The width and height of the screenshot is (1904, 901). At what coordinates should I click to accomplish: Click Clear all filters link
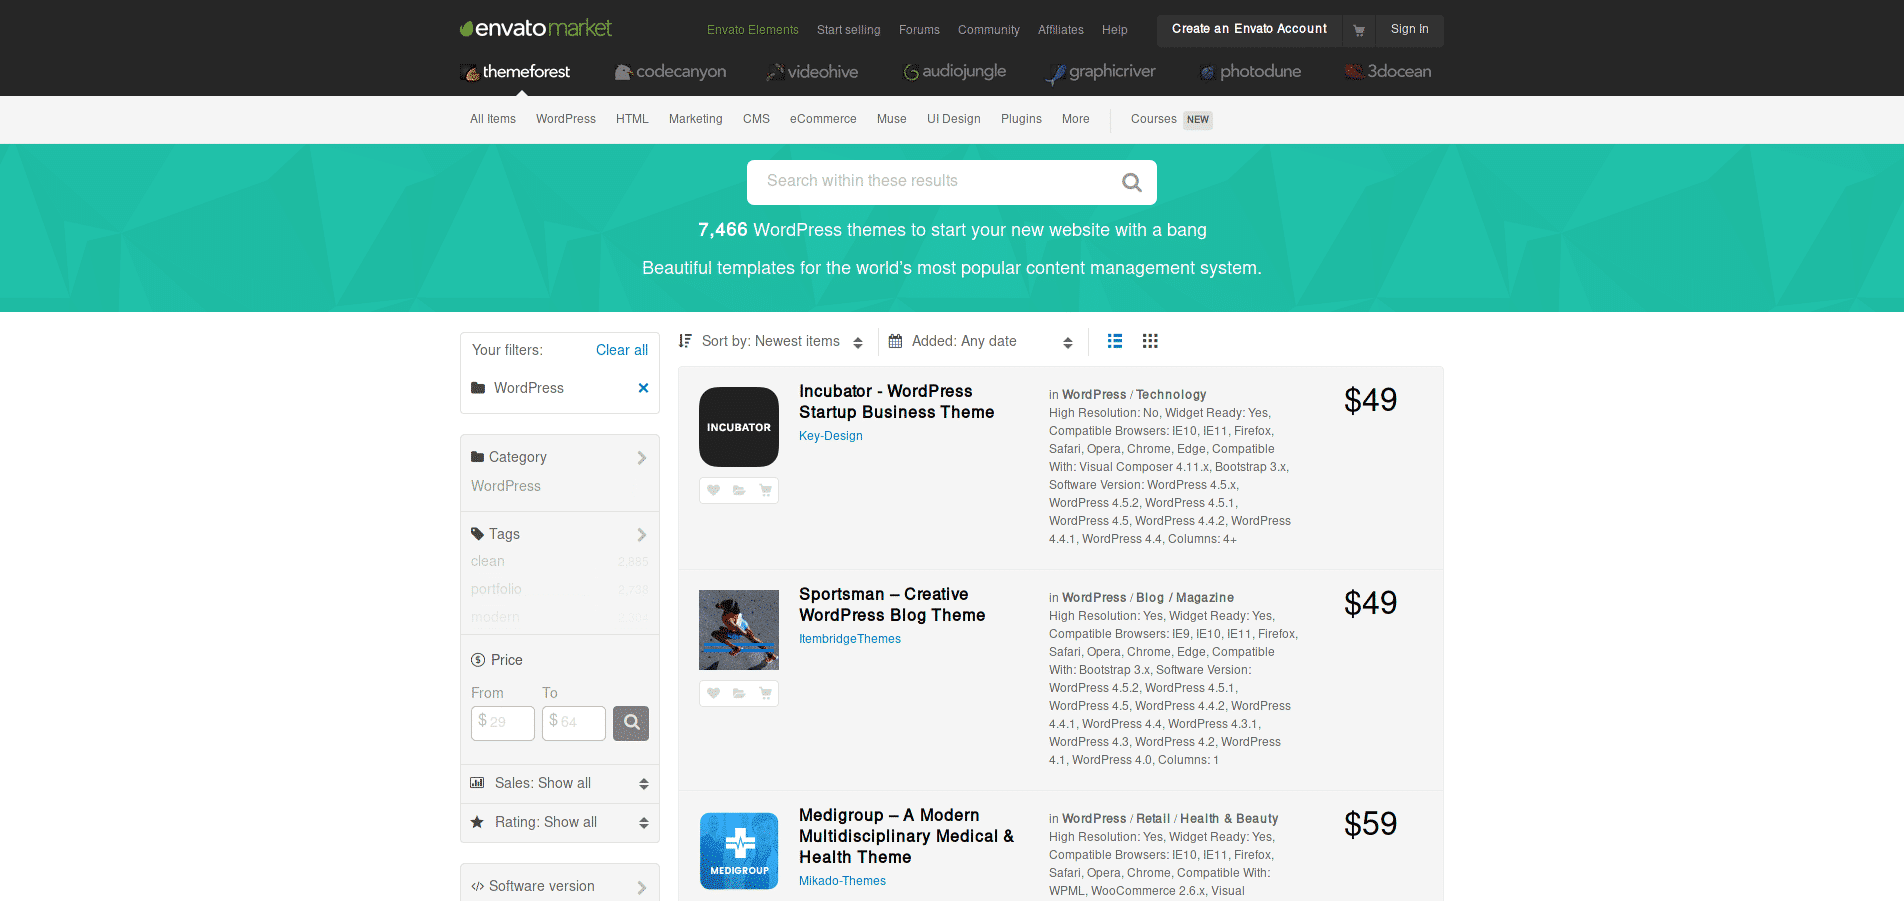622,350
